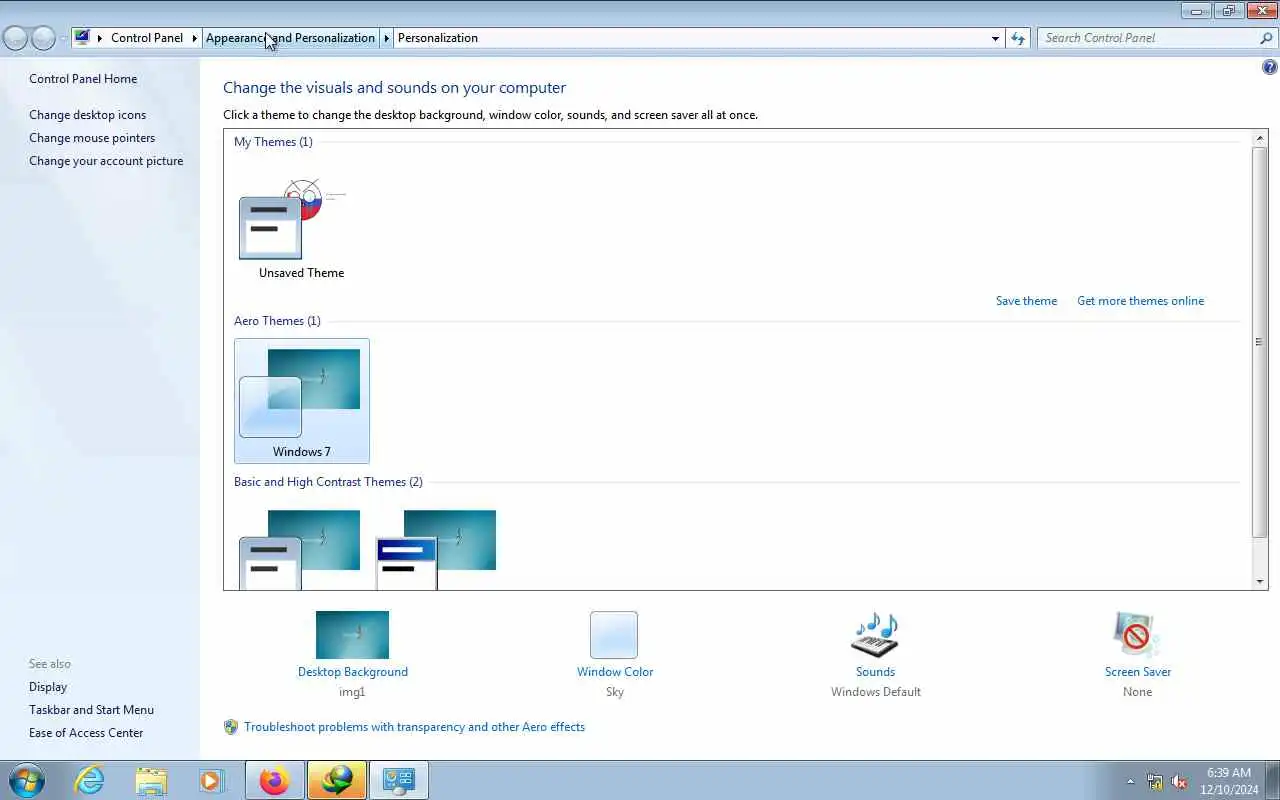This screenshot has width=1280, height=800.
Task: Click the Search Control Panel field
Action: tap(1148, 38)
